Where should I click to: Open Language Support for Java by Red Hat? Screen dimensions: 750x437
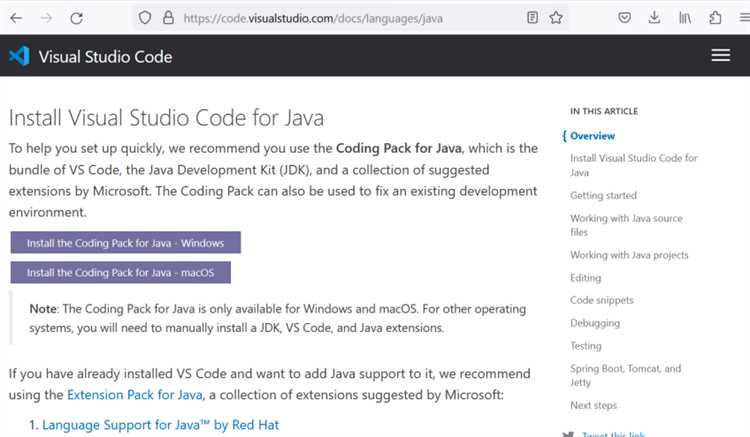coord(160,425)
